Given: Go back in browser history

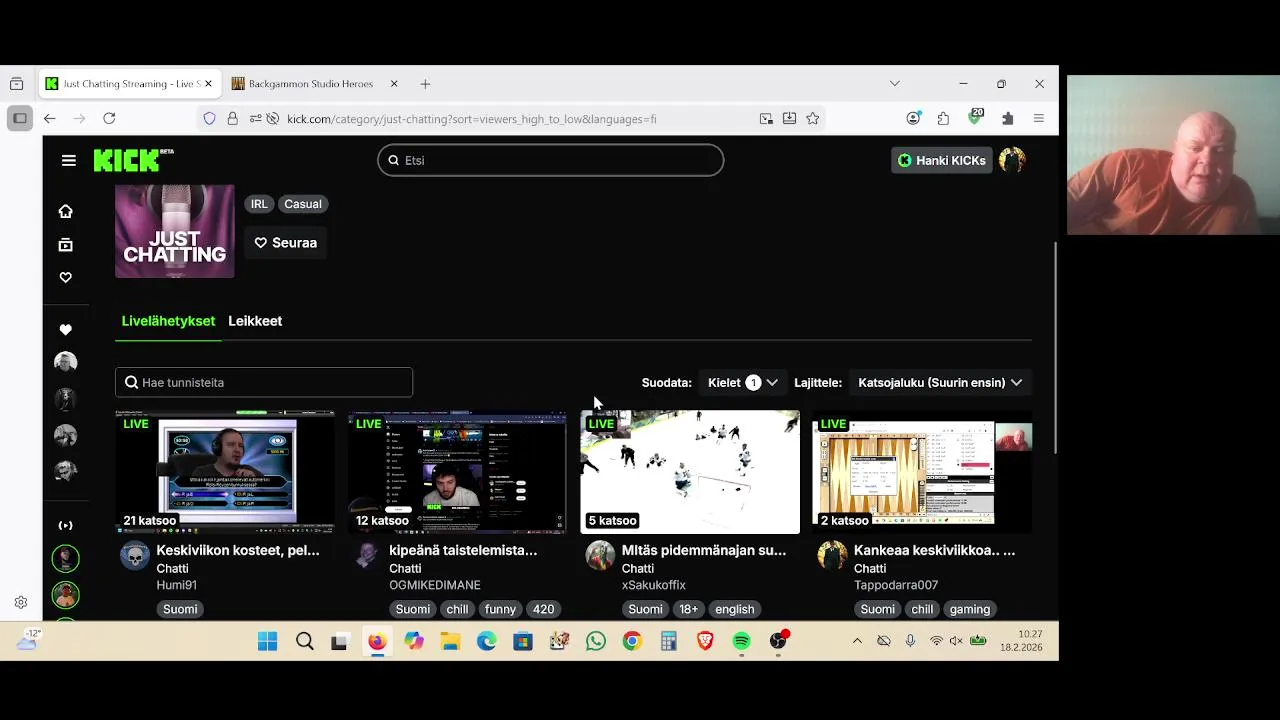Looking at the screenshot, I should click(49, 118).
